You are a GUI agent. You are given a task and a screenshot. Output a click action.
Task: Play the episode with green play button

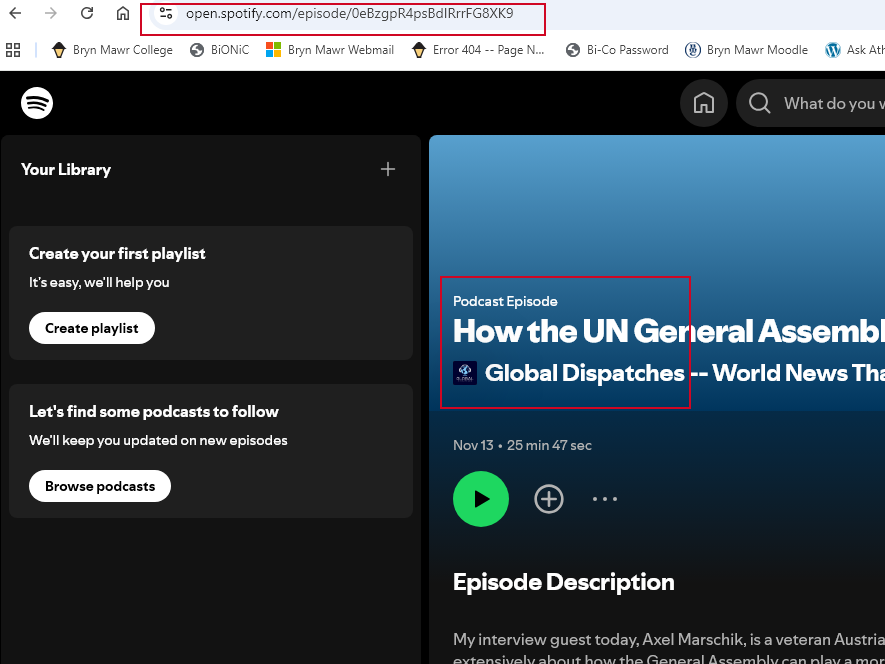pos(481,499)
